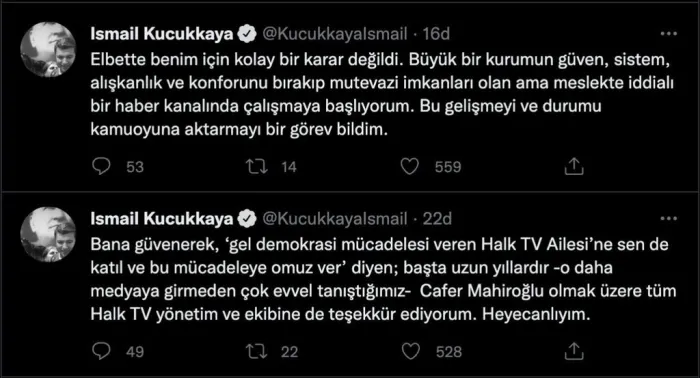Image resolution: width=700 pixels, height=378 pixels.
Task: Open profile picture on the first tweet
Action: tap(48, 50)
